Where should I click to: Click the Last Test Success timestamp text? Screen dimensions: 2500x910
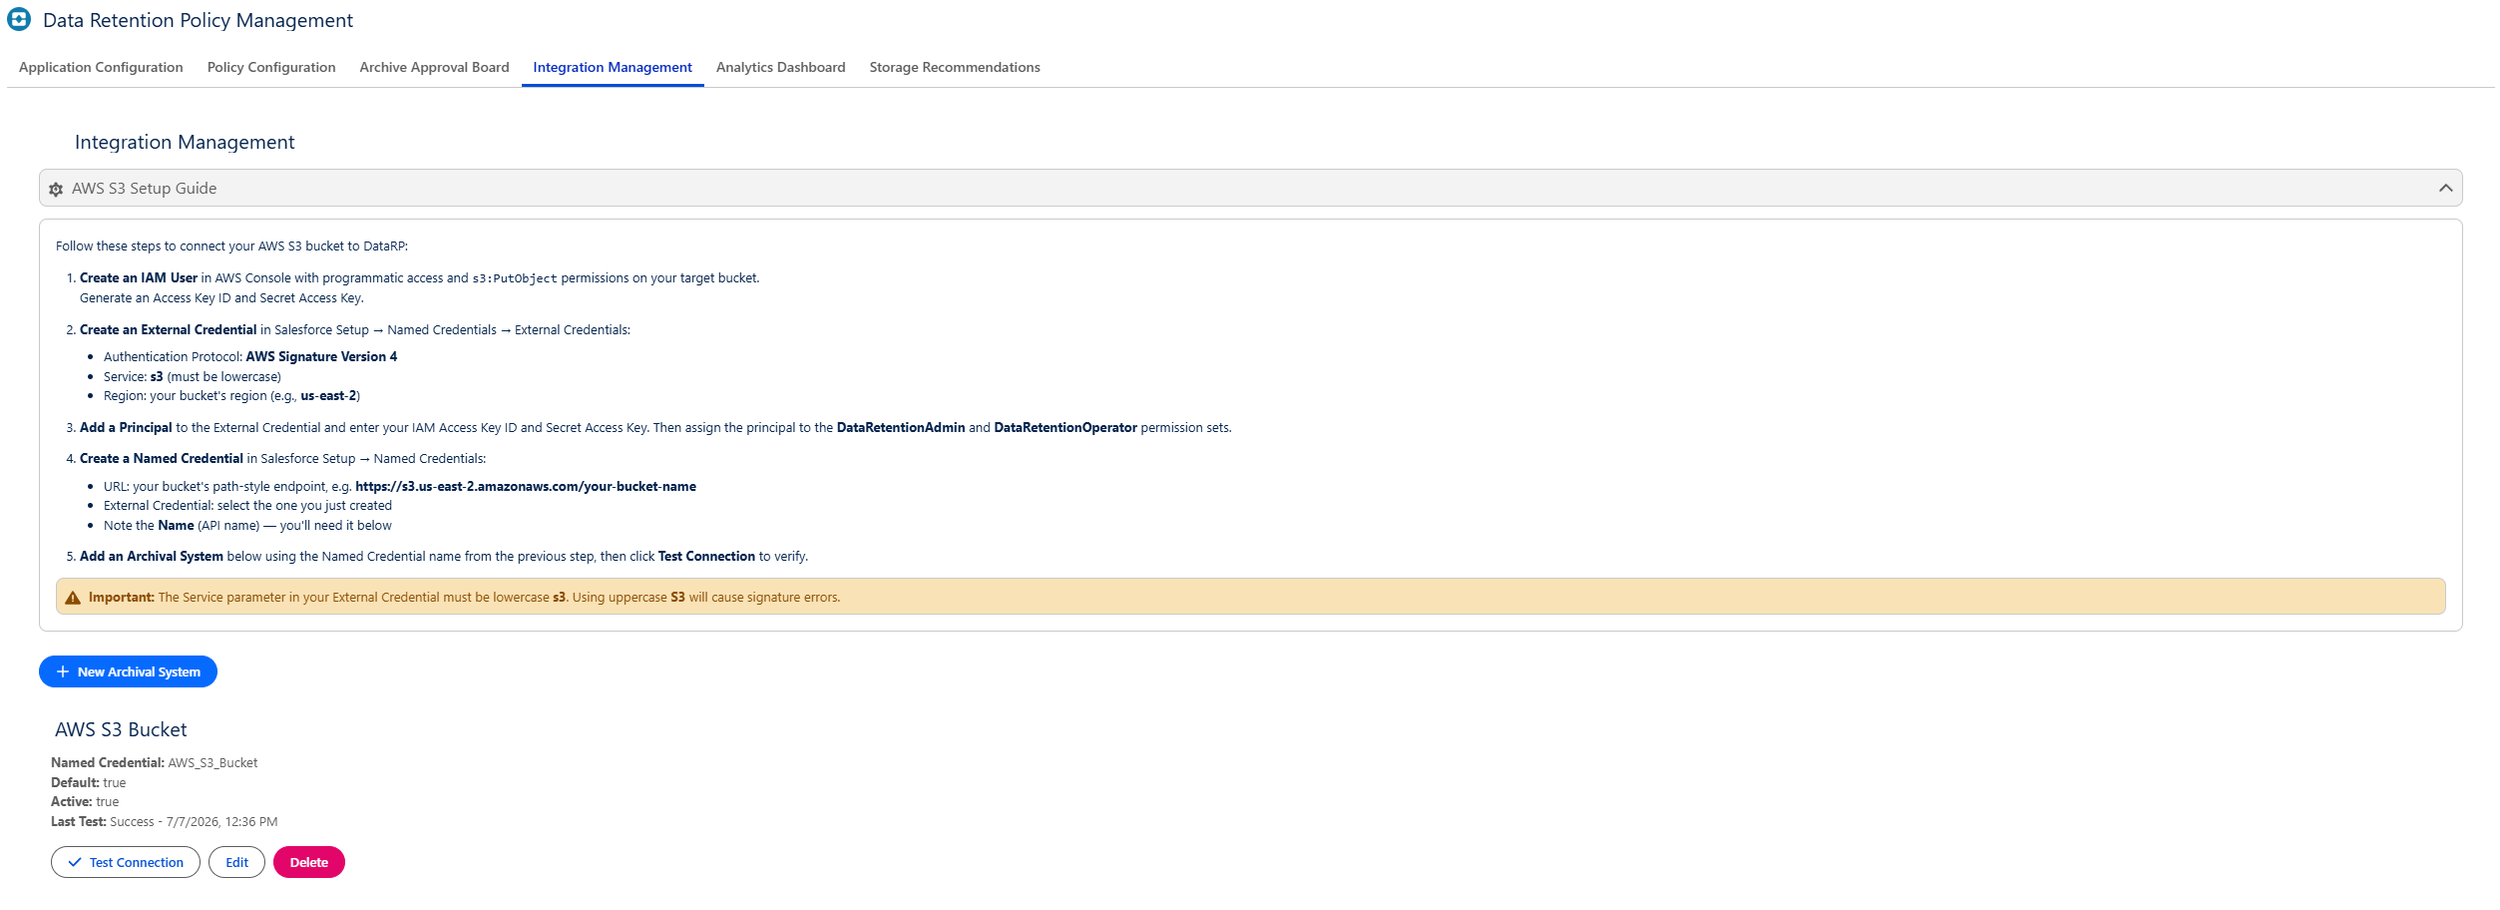194,822
